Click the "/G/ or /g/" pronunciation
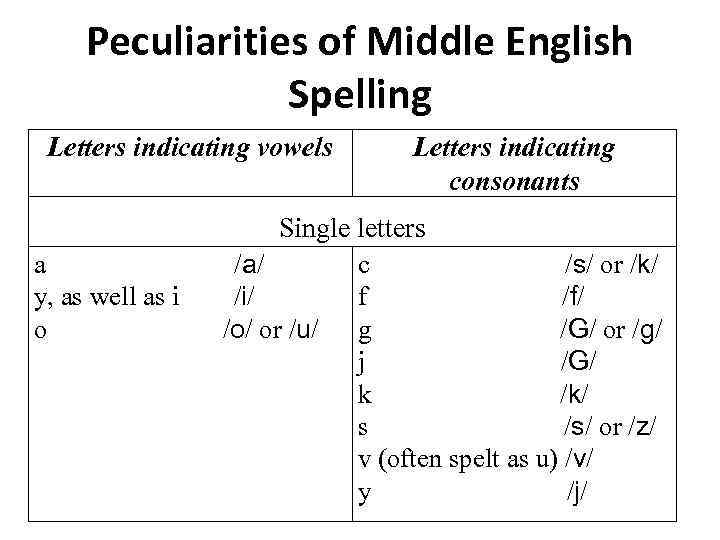Screen dimensions: 720x540 613,329
